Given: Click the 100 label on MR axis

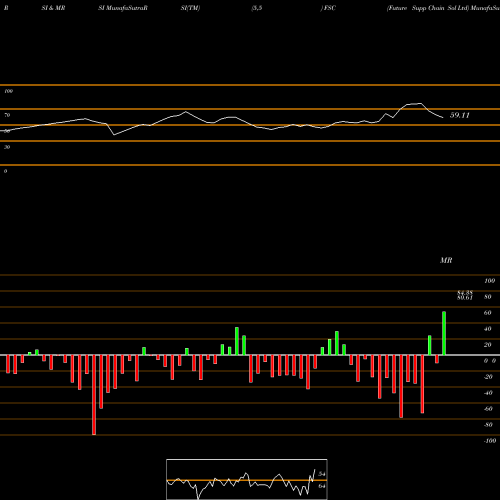Looking at the screenshot, I should (x=489, y=281).
